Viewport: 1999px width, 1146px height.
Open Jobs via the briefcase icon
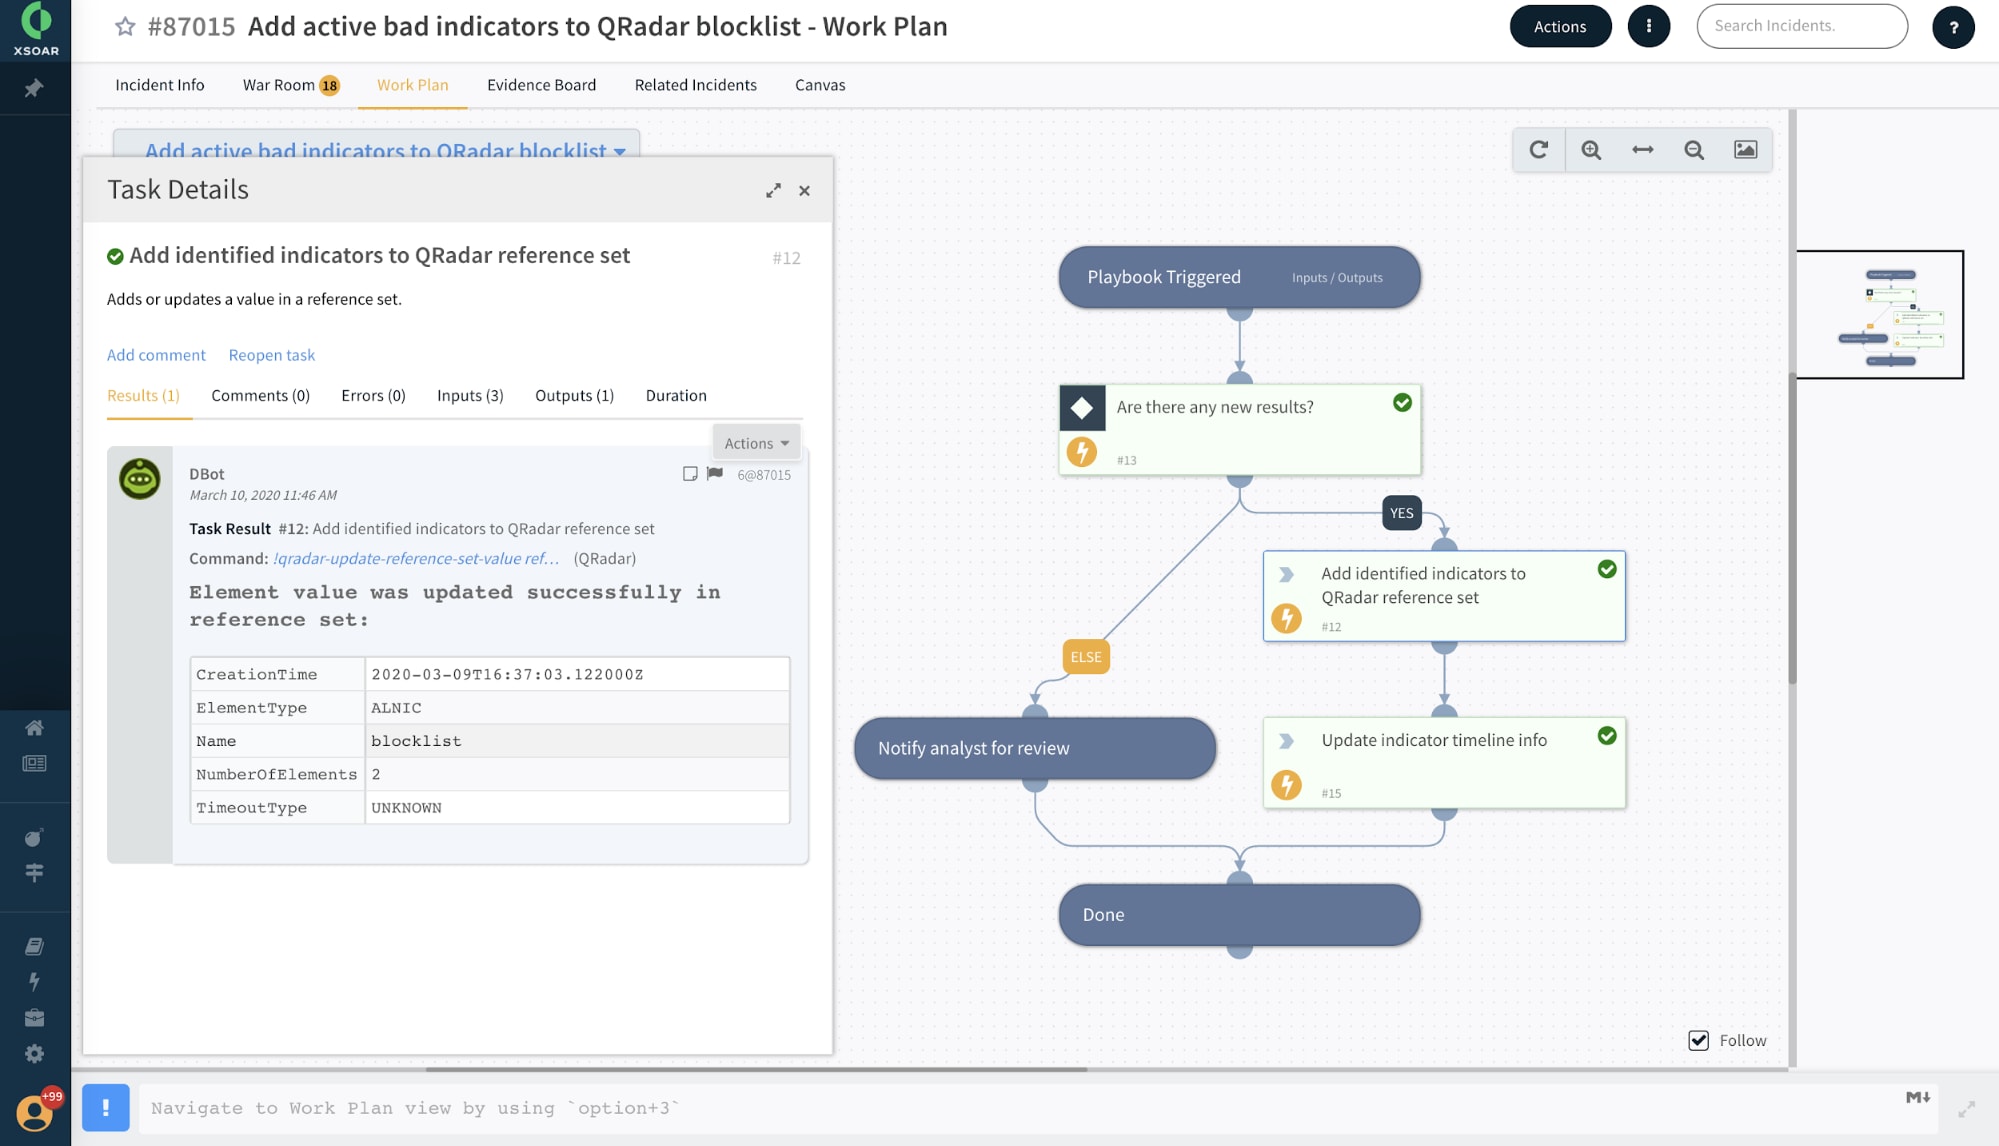pos(34,1017)
